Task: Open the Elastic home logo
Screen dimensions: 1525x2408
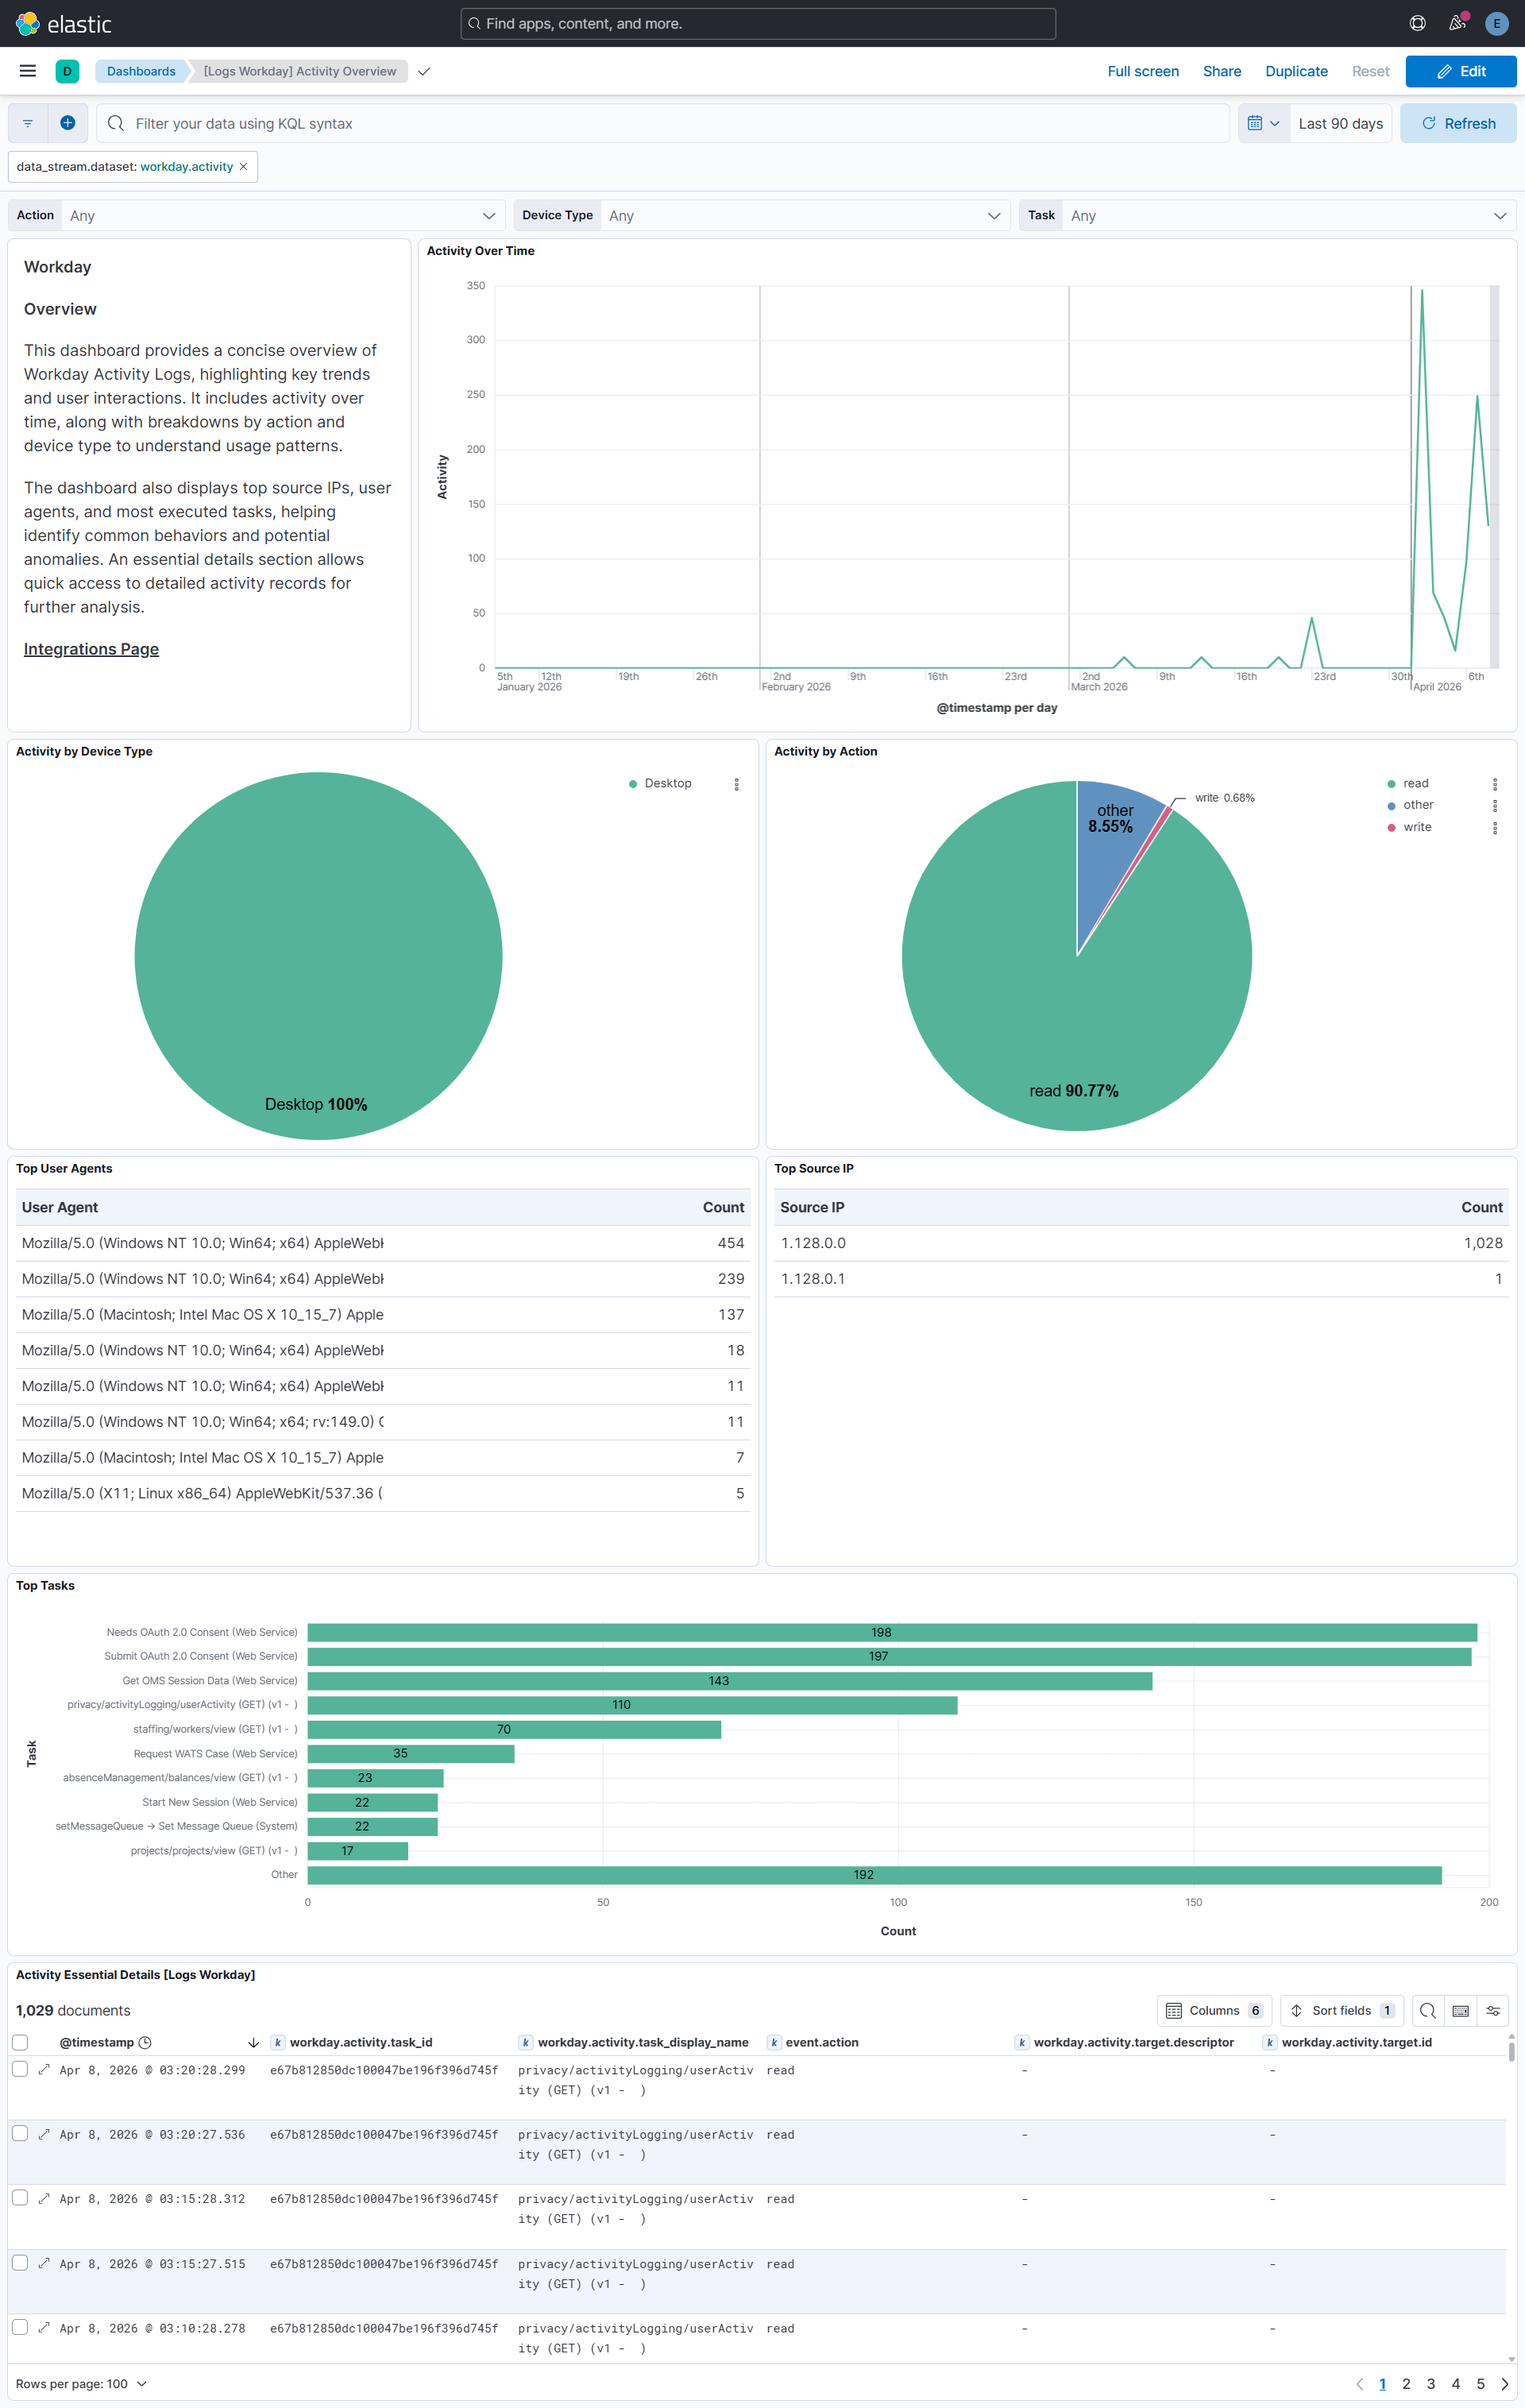Action: (63, 23)
